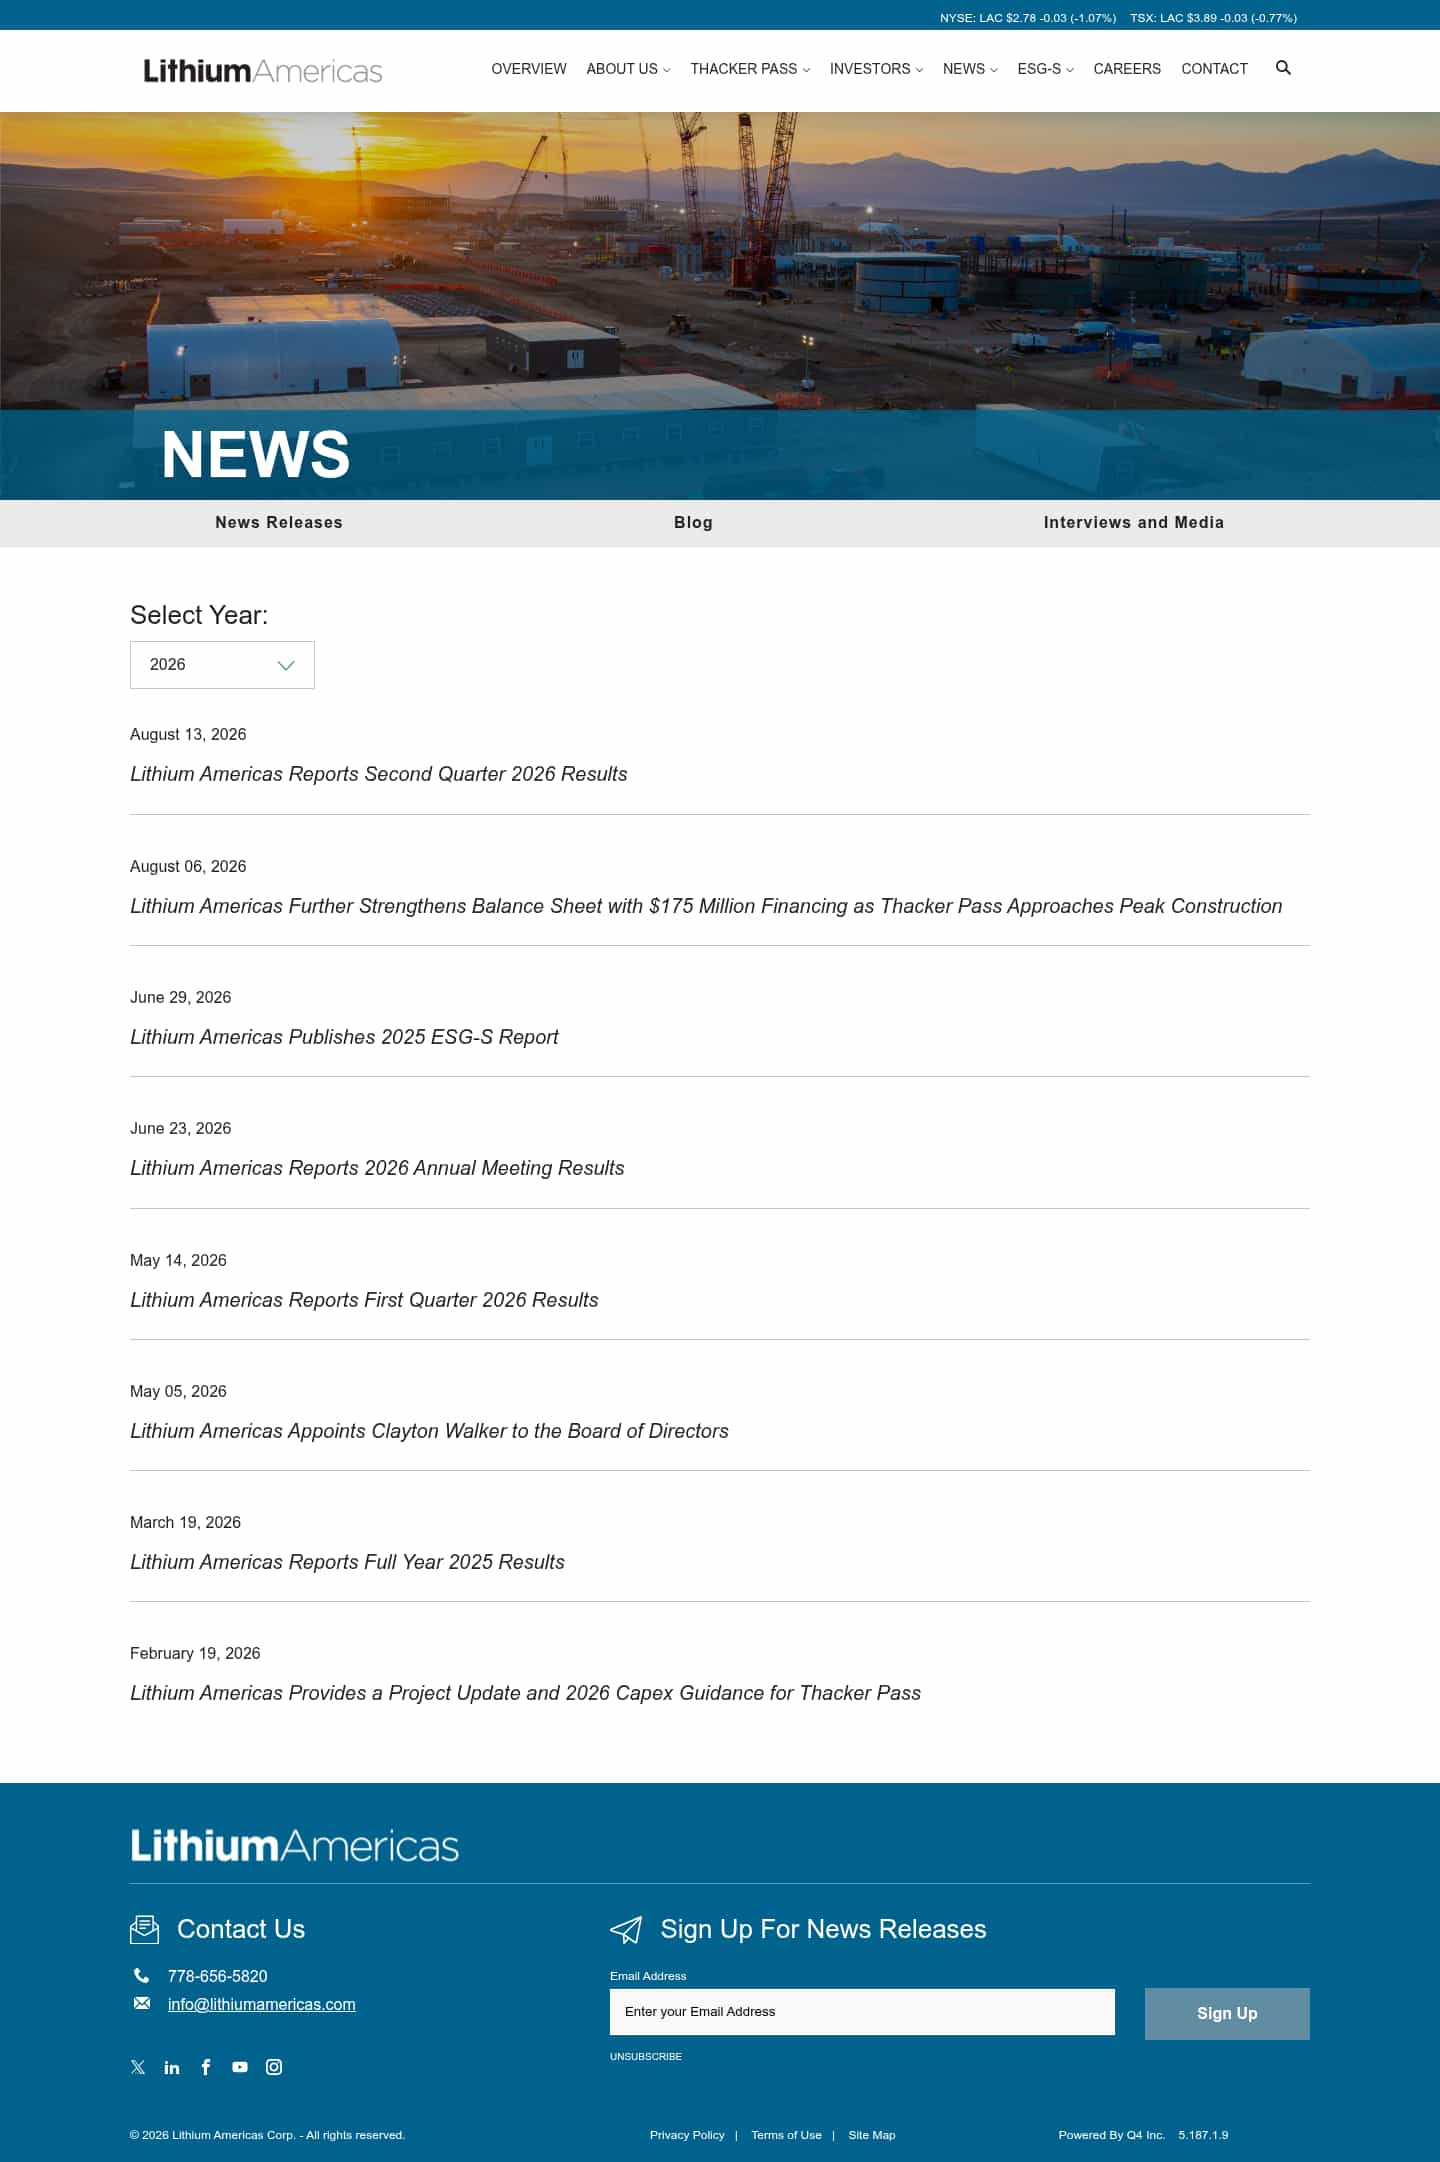Open the LinkedIn icon in footer
Screen dimensions: 1440x2162
click(172, 2067)
